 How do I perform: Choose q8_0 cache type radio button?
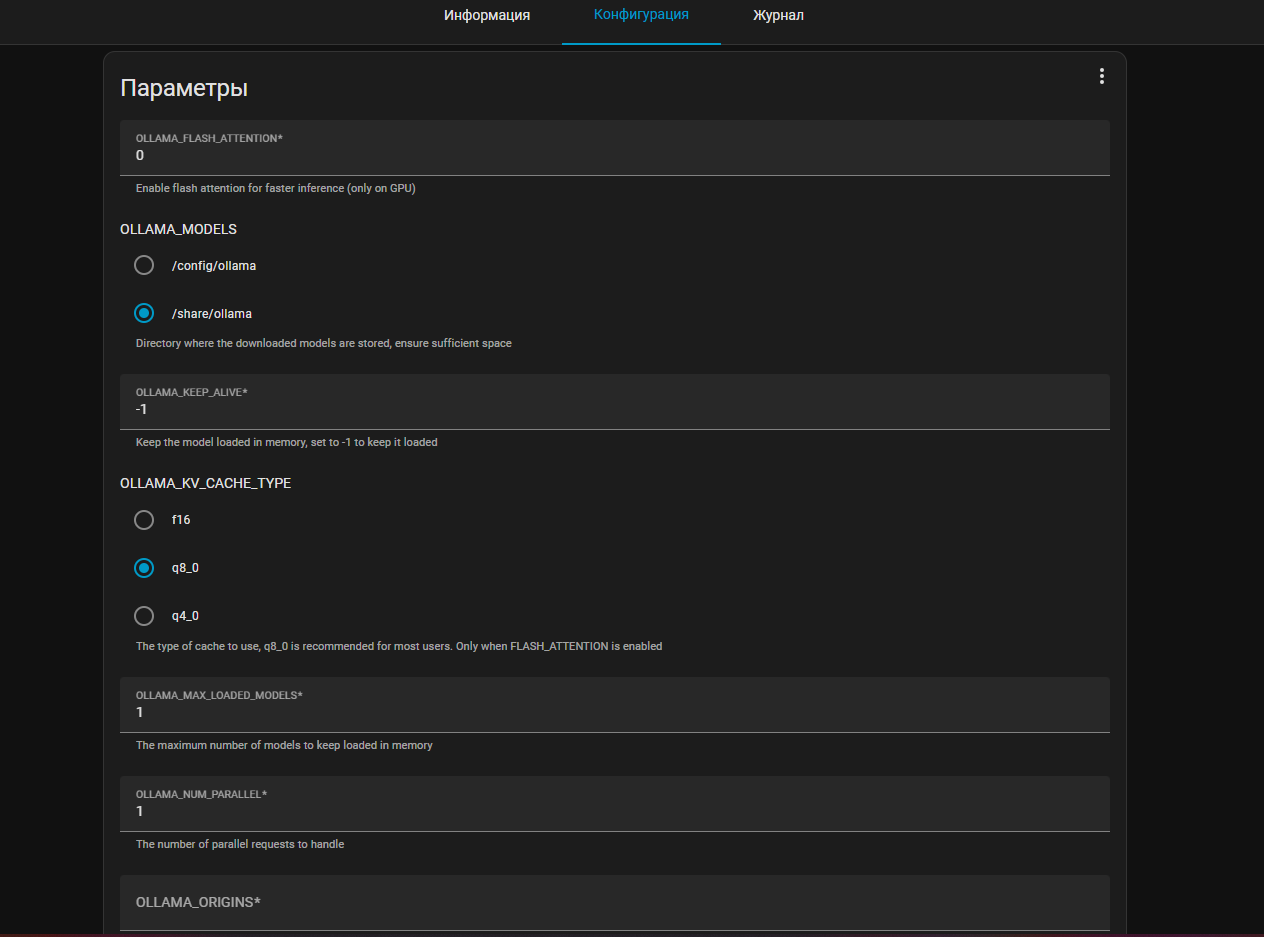click(x=144, y=568)
